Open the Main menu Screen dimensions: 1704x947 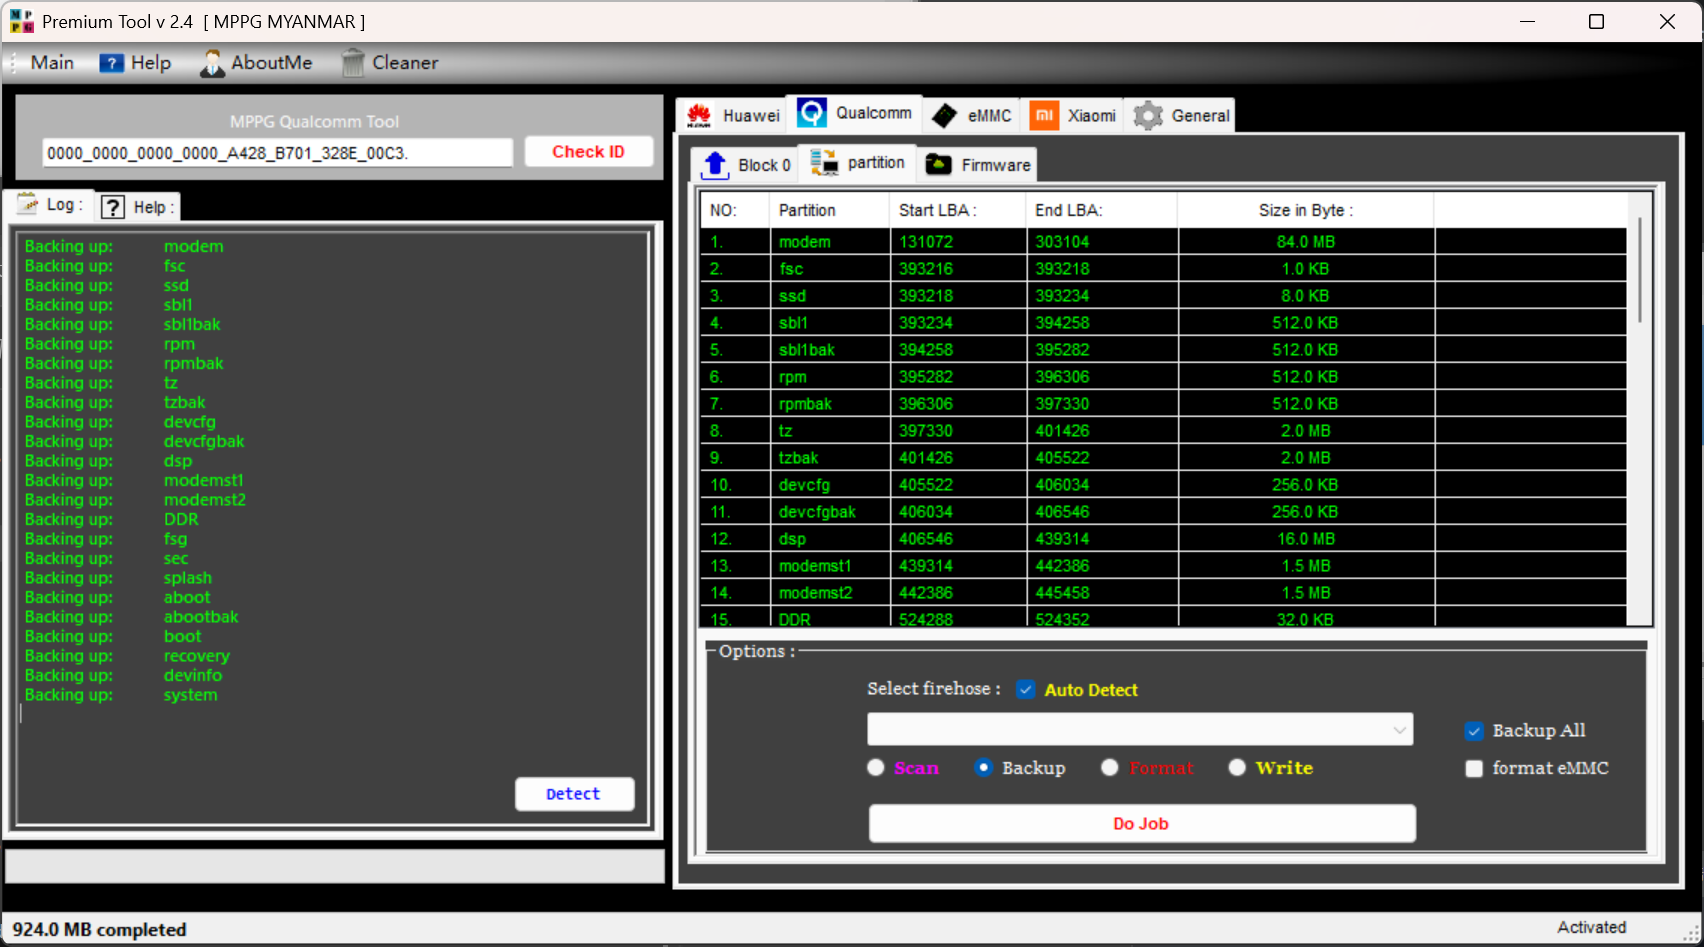tap(52, 63)
